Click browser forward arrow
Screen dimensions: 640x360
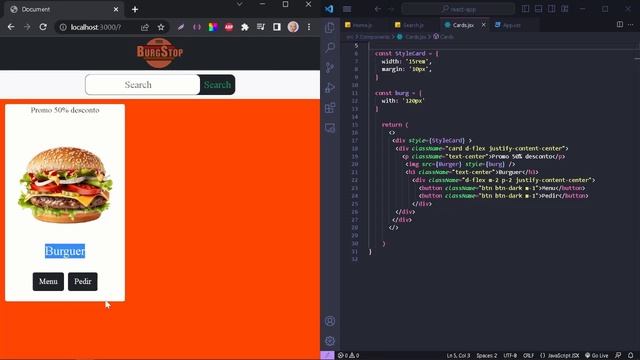click(27, 27)
